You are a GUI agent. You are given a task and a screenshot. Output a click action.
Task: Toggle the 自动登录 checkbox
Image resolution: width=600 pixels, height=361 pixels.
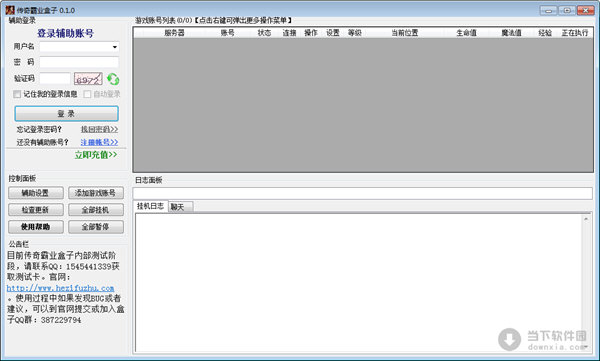[87, 94]
